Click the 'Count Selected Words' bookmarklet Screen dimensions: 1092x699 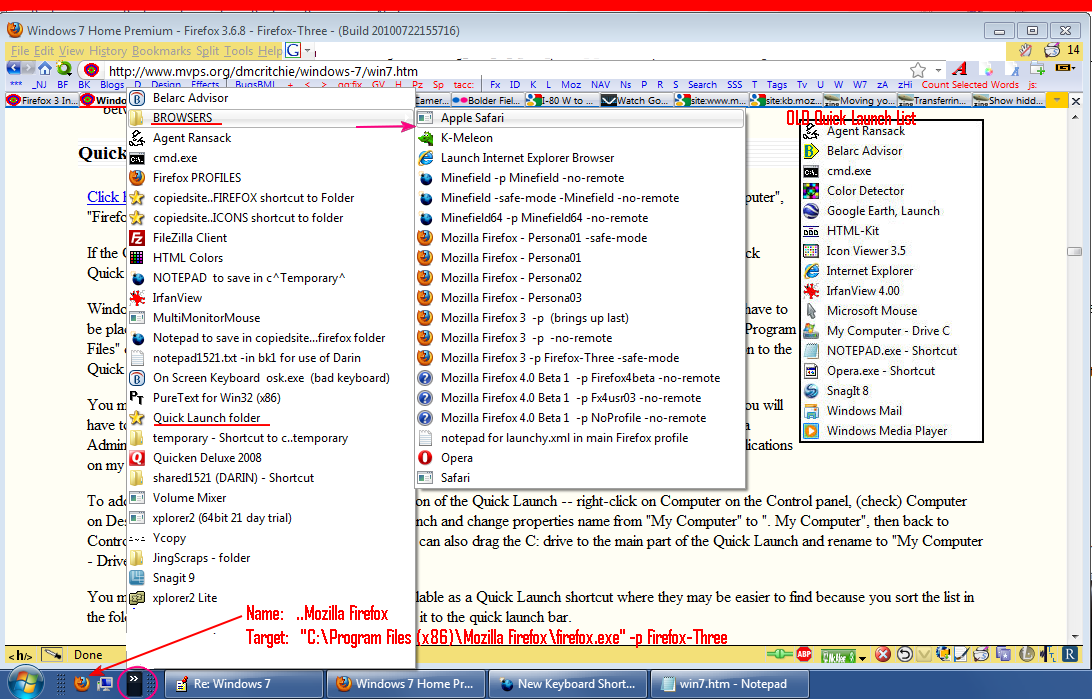pos(970,84)
